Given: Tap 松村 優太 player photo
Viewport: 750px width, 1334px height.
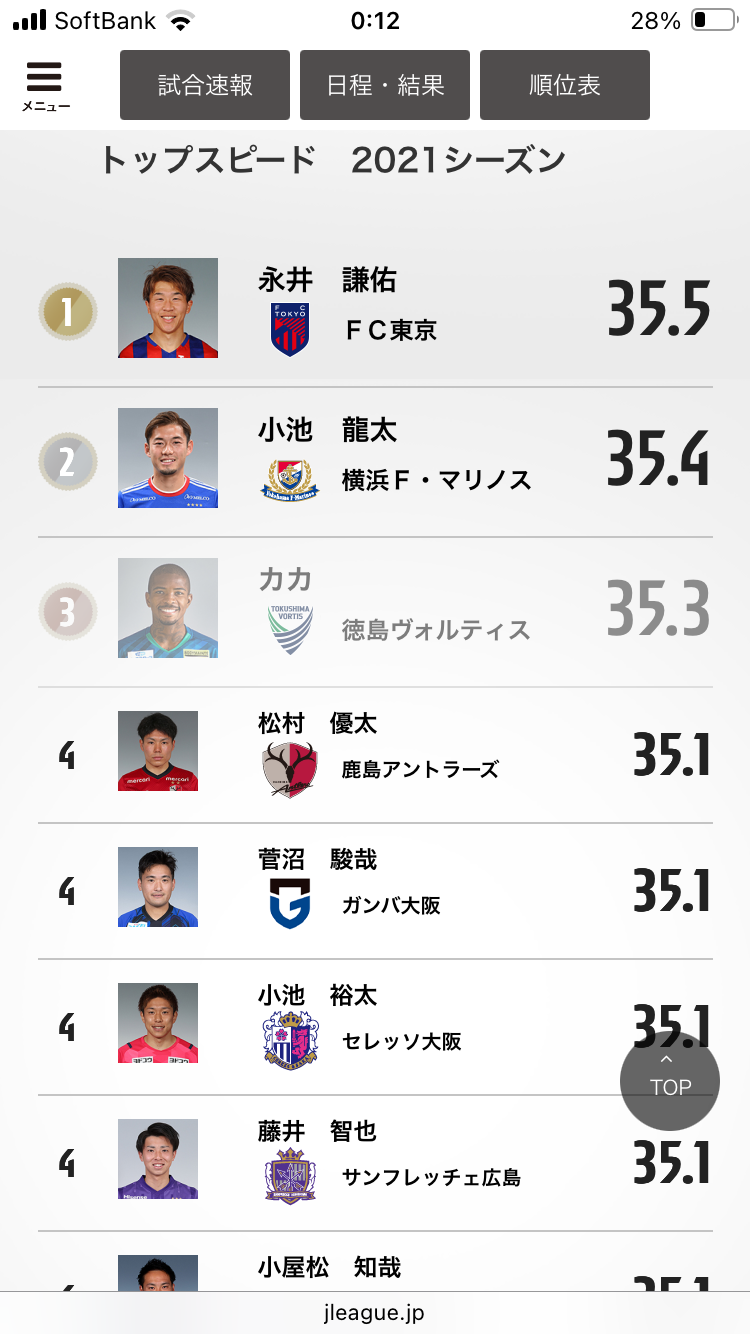Looking at the screenshot, I should [158, 751].
